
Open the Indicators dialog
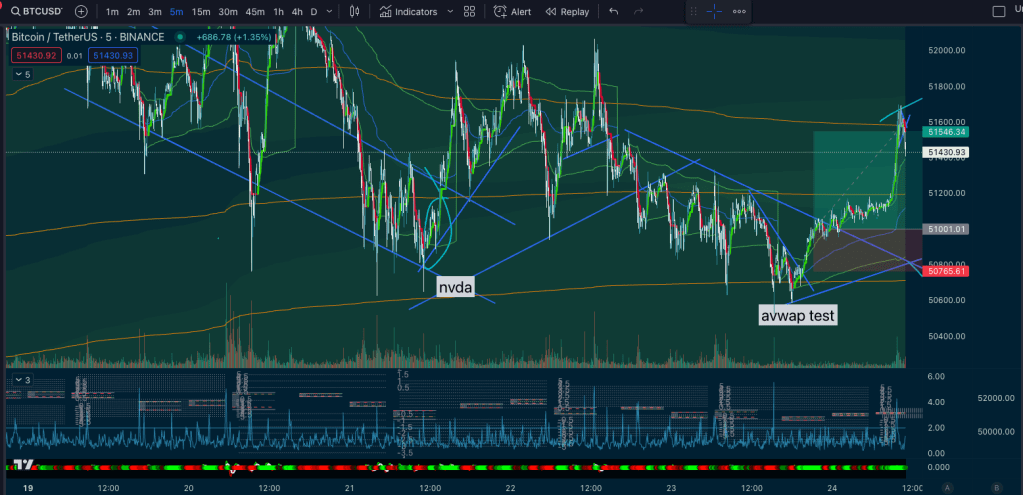tap(409, 12)
